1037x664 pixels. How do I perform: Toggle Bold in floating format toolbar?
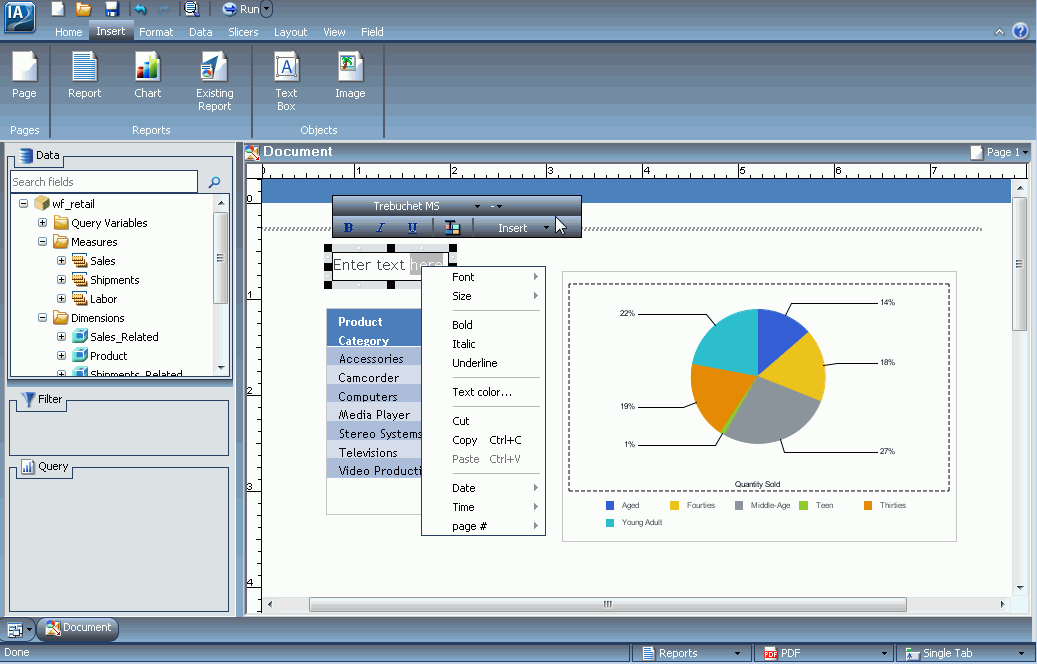pos(349,228)
